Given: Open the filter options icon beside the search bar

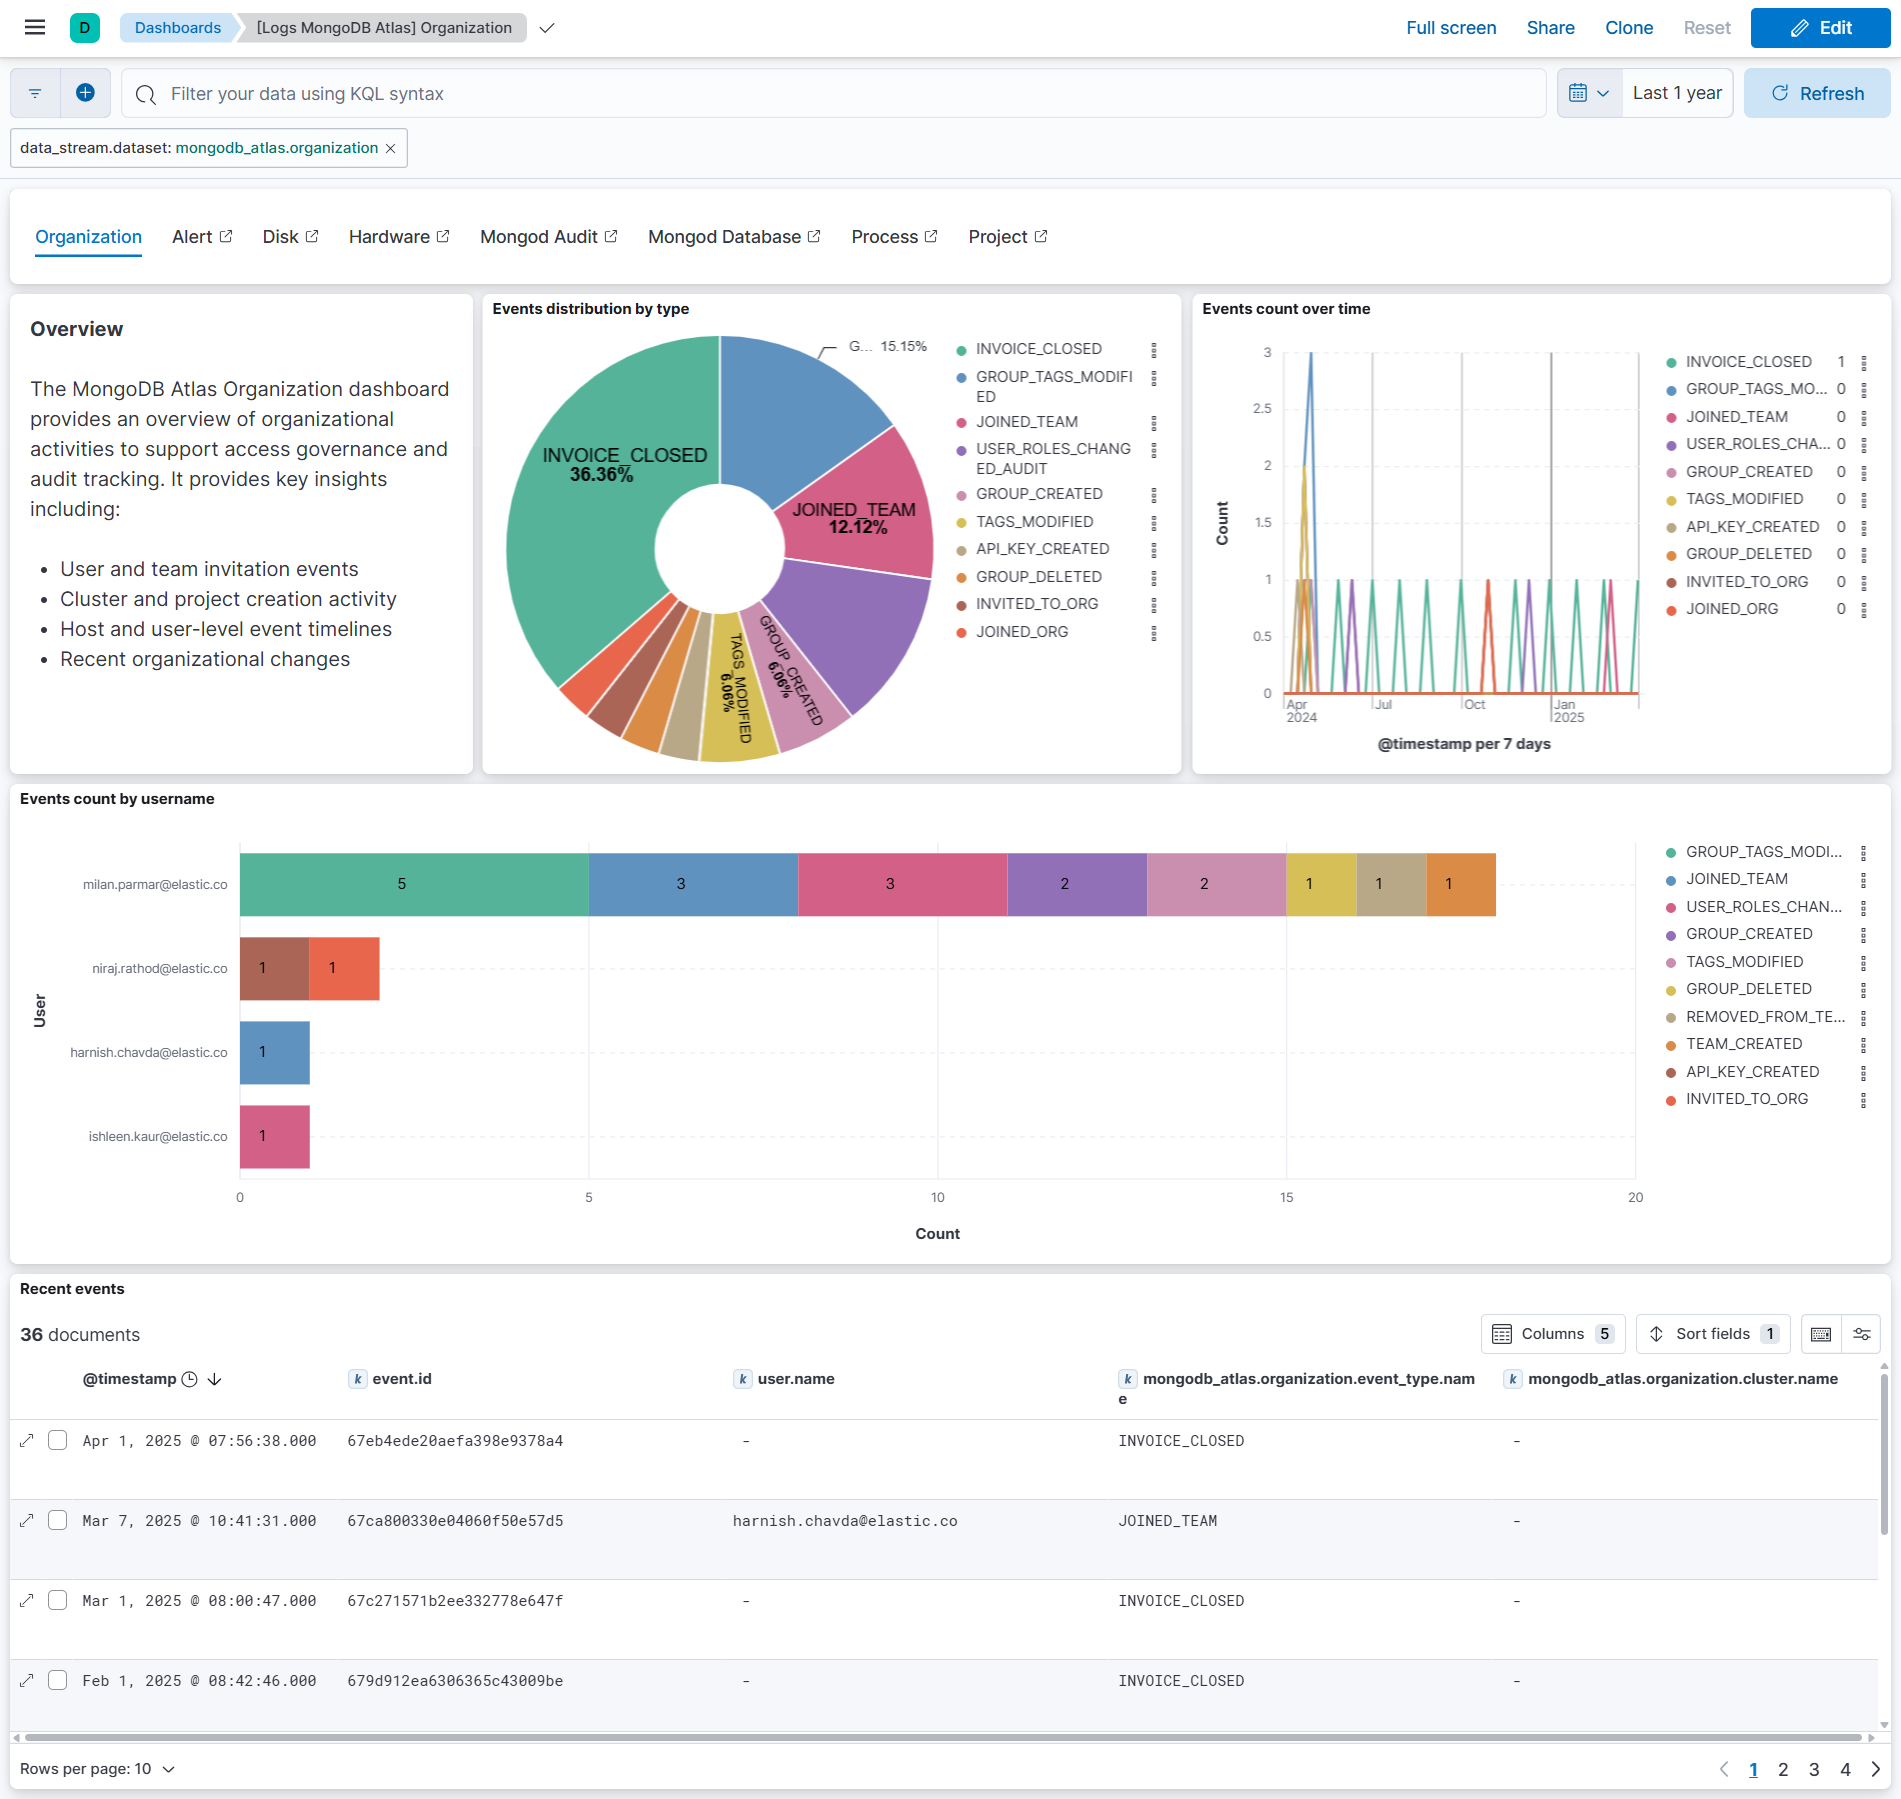Looking at the screenshot, I should coord(34,92).
